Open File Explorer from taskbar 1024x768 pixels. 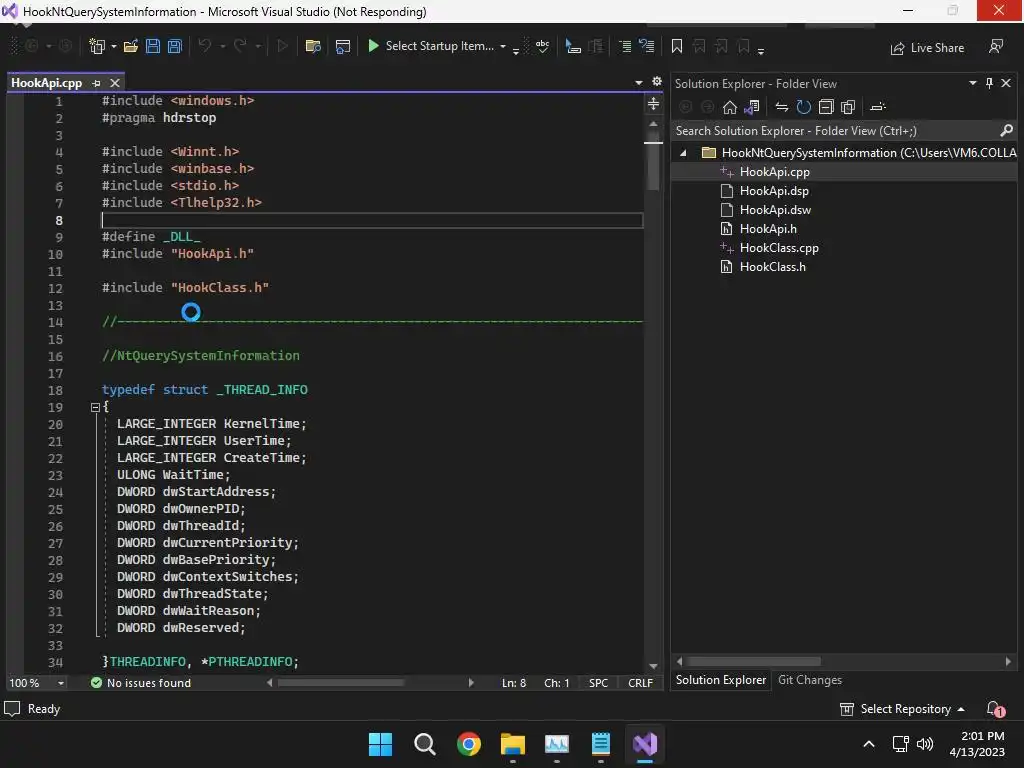pyautogui.click(x=513, y=744)
